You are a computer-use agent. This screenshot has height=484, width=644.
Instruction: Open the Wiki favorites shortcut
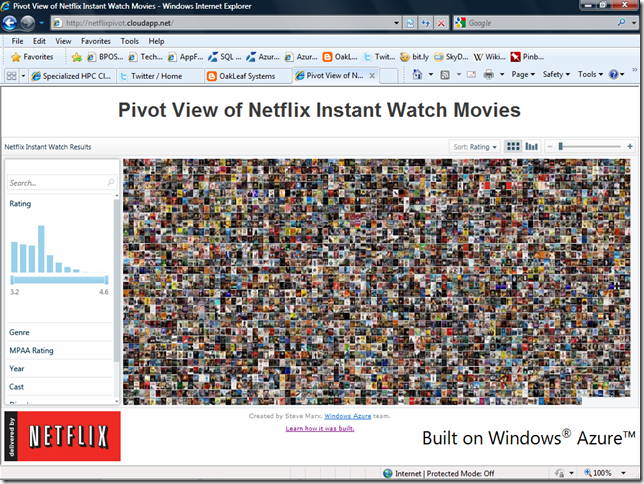[489, 57]
